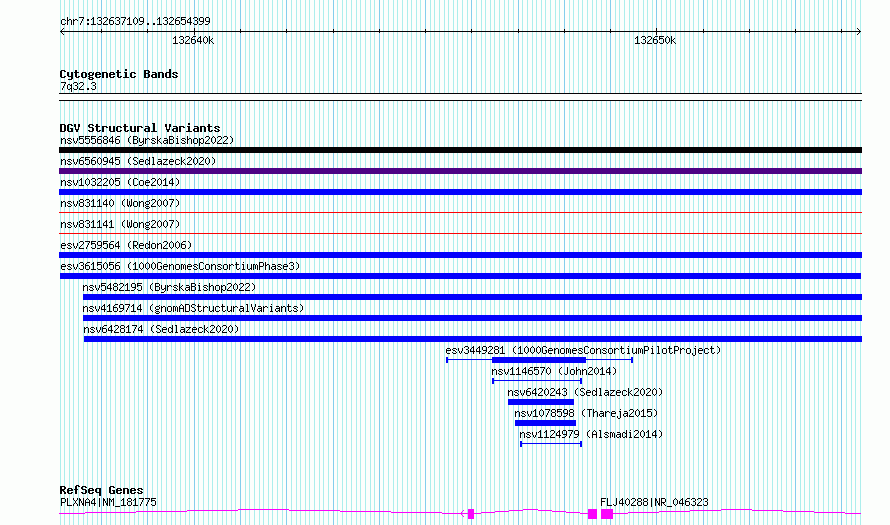The width and height of the screenshot is (890, 525).
Task: Open nsv4169714 gnomADStructuralVariants label
Action: (193, 308)
